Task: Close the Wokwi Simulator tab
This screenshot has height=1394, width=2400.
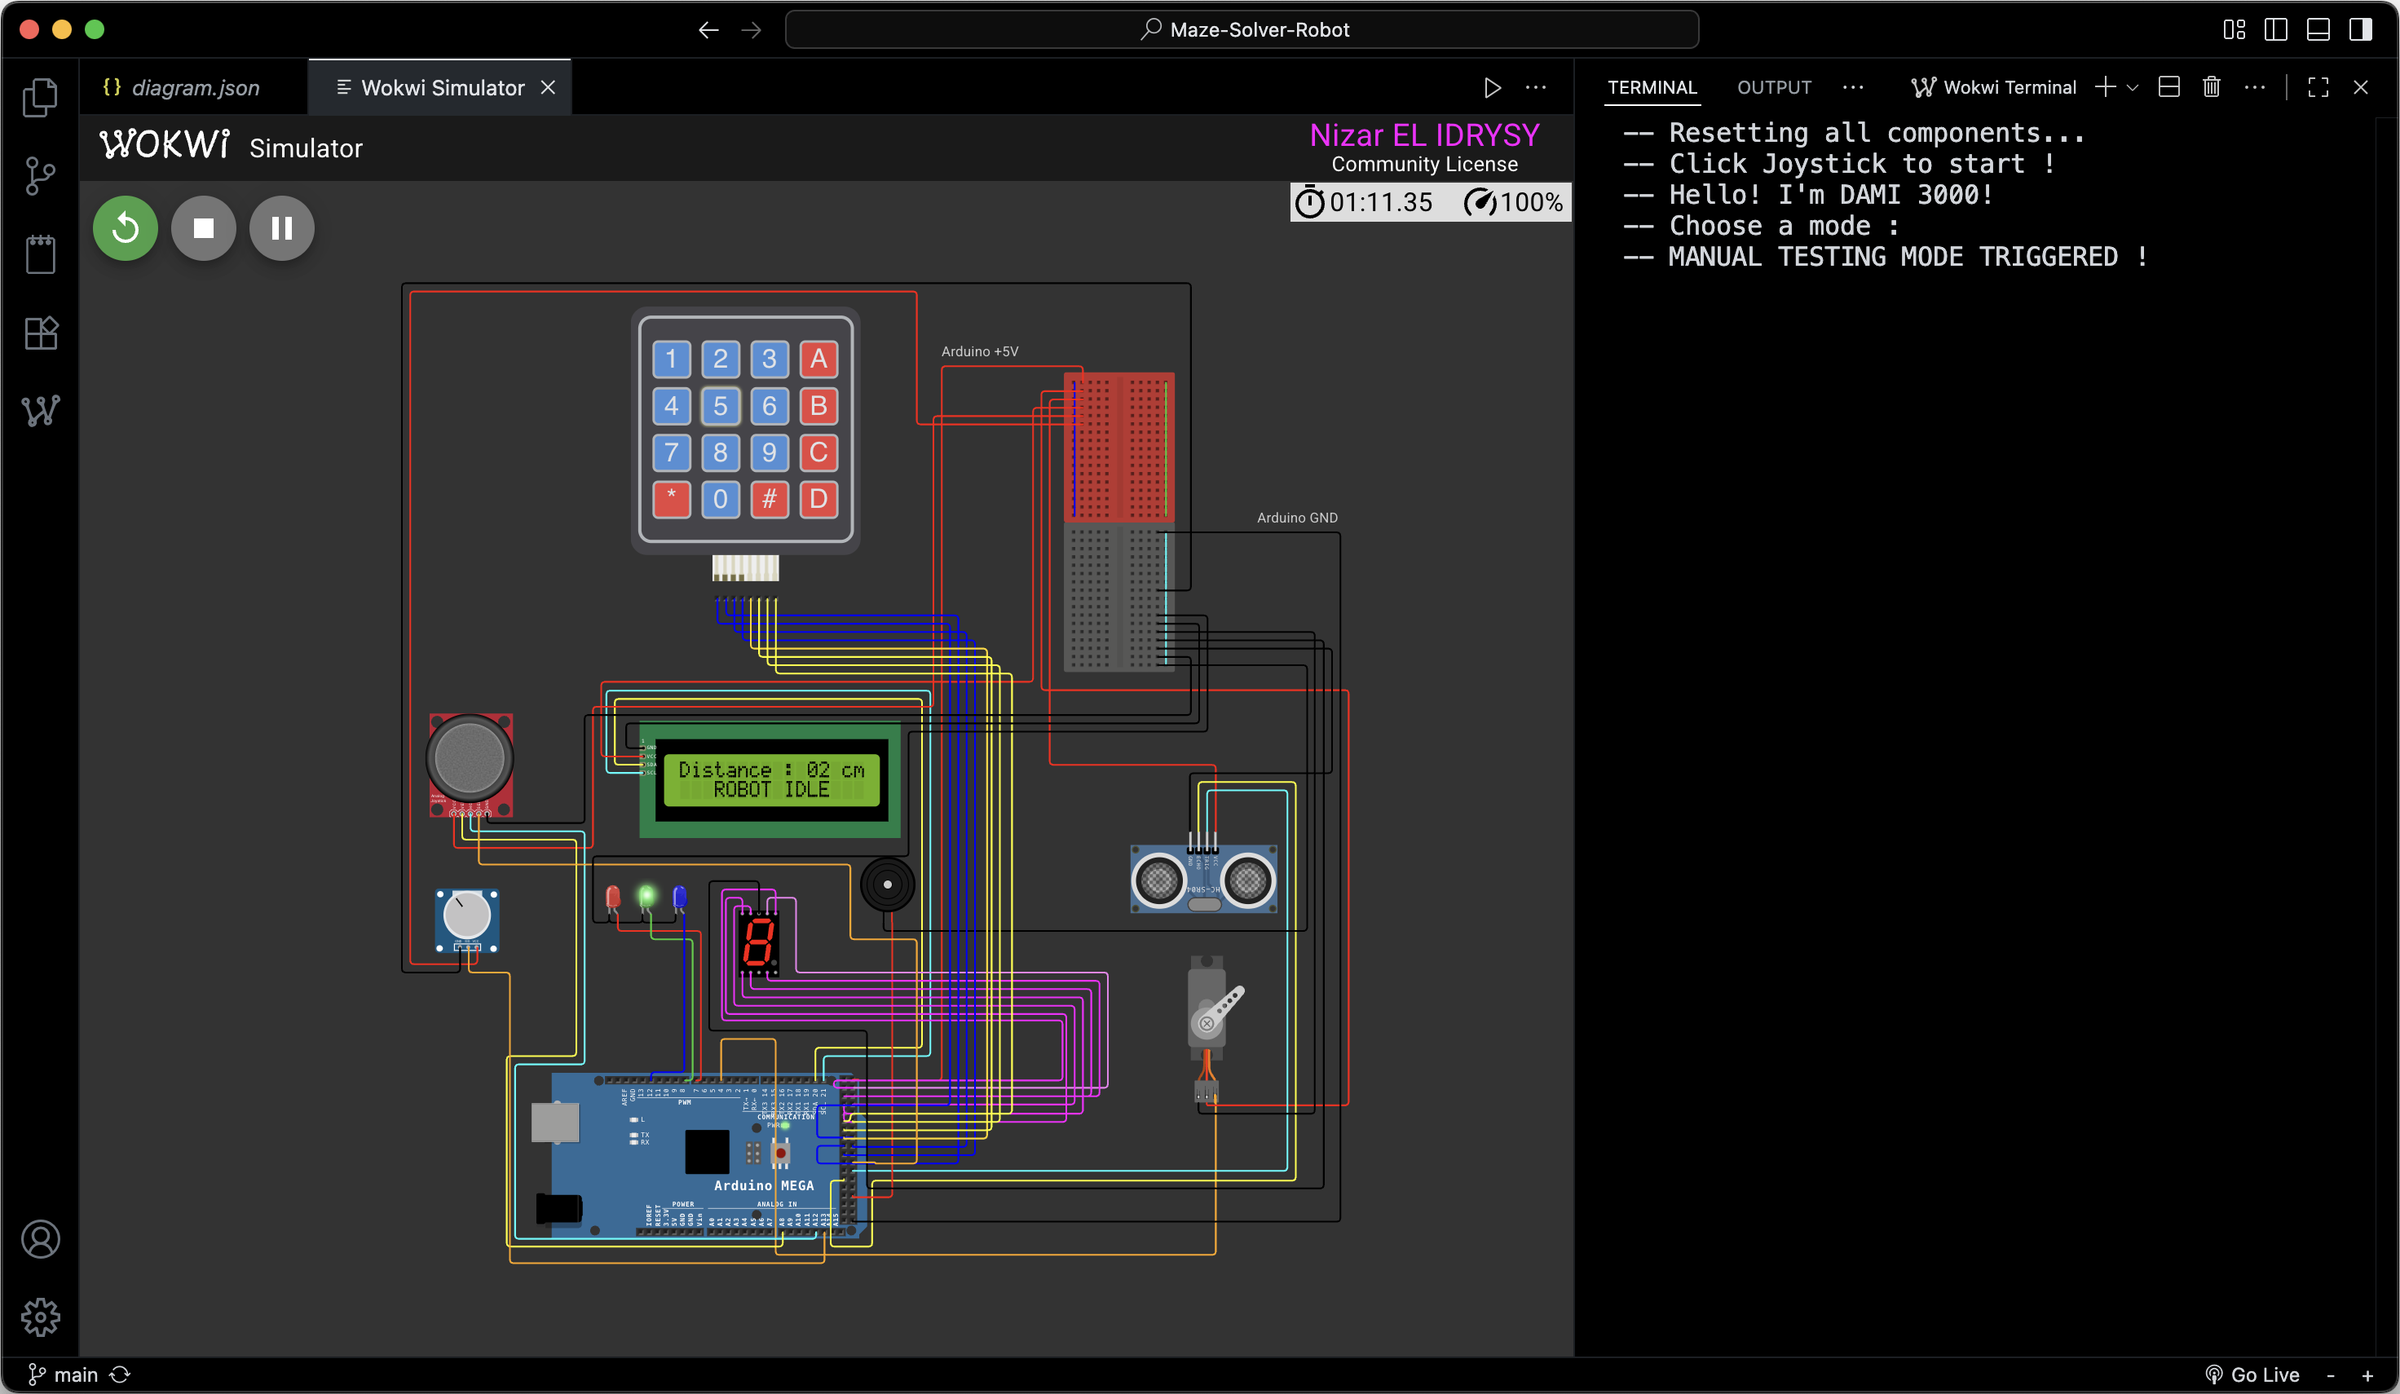Action: click(x=548, y=88)
